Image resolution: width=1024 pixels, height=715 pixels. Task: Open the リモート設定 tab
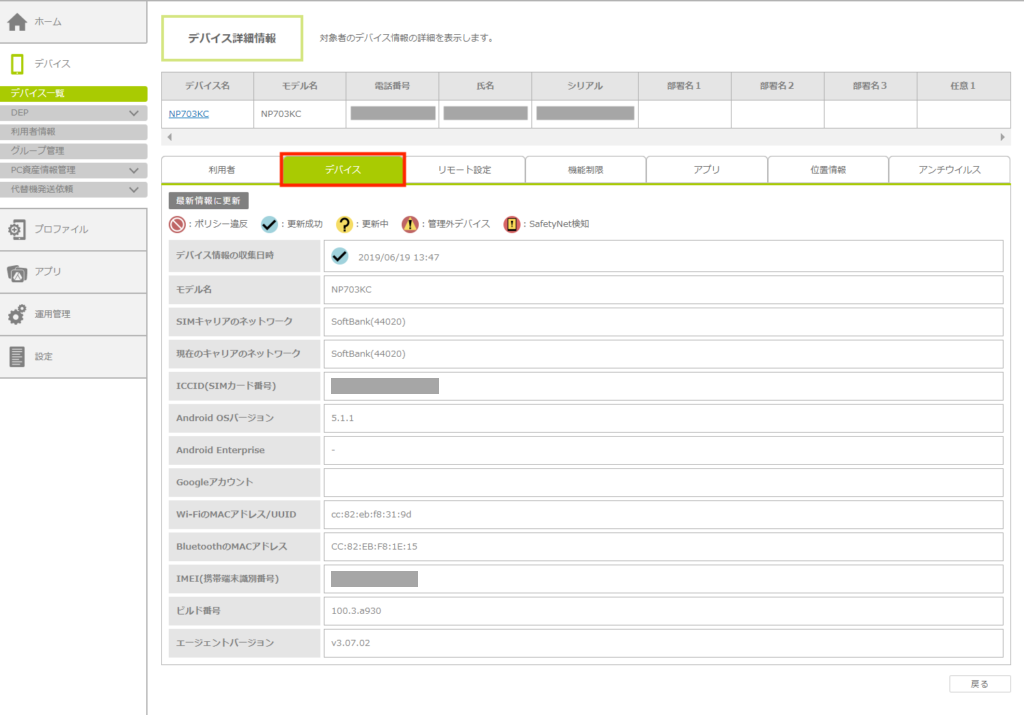464,170
